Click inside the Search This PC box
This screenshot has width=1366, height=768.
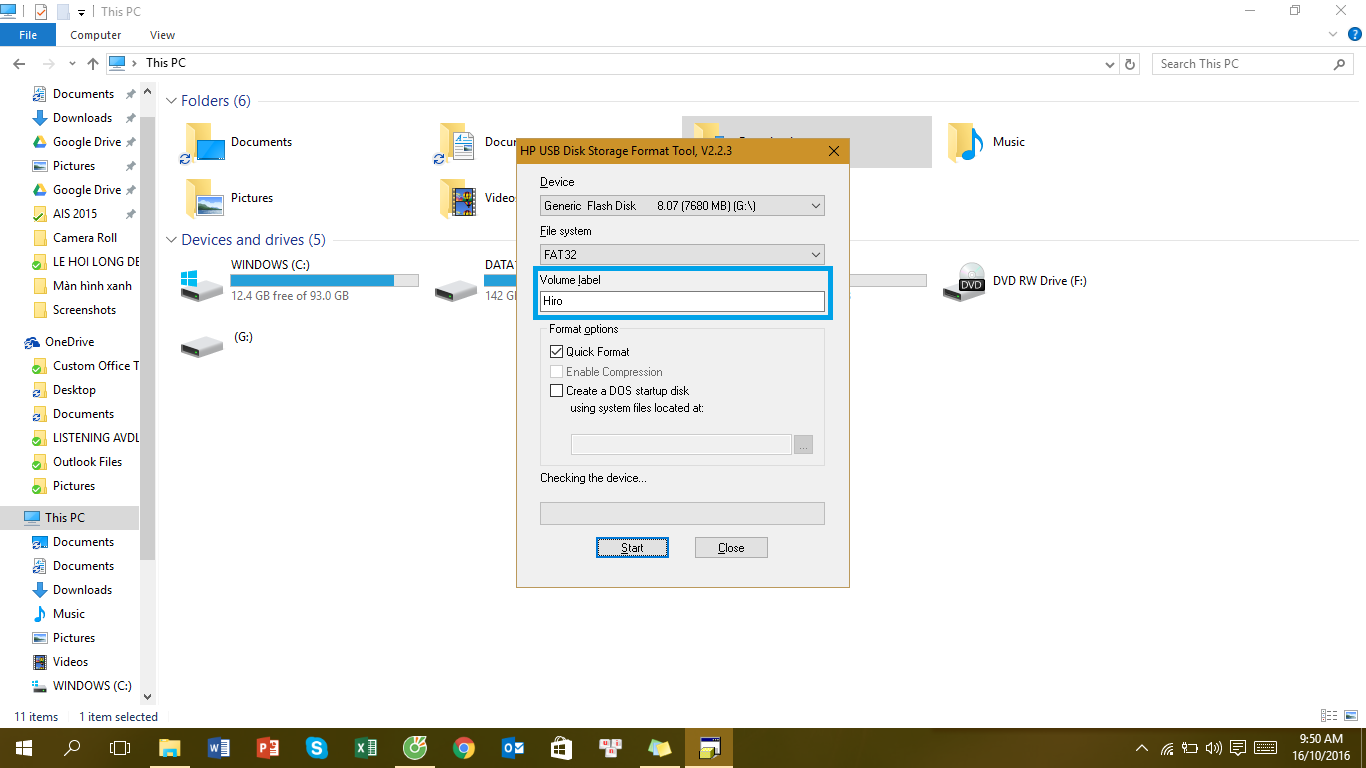coord(1240,63)
